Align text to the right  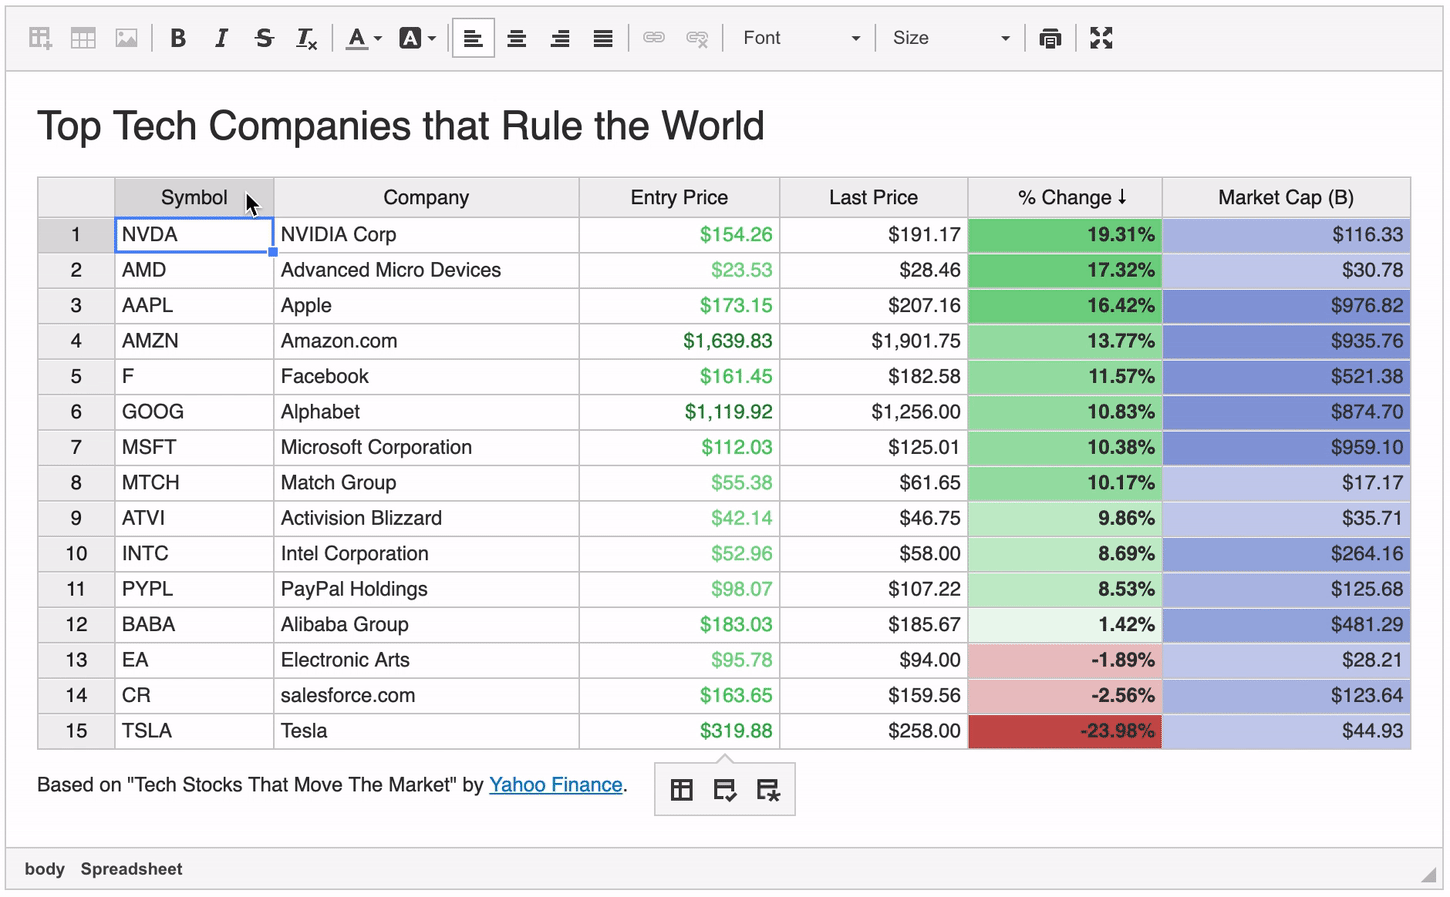[559, 38]
